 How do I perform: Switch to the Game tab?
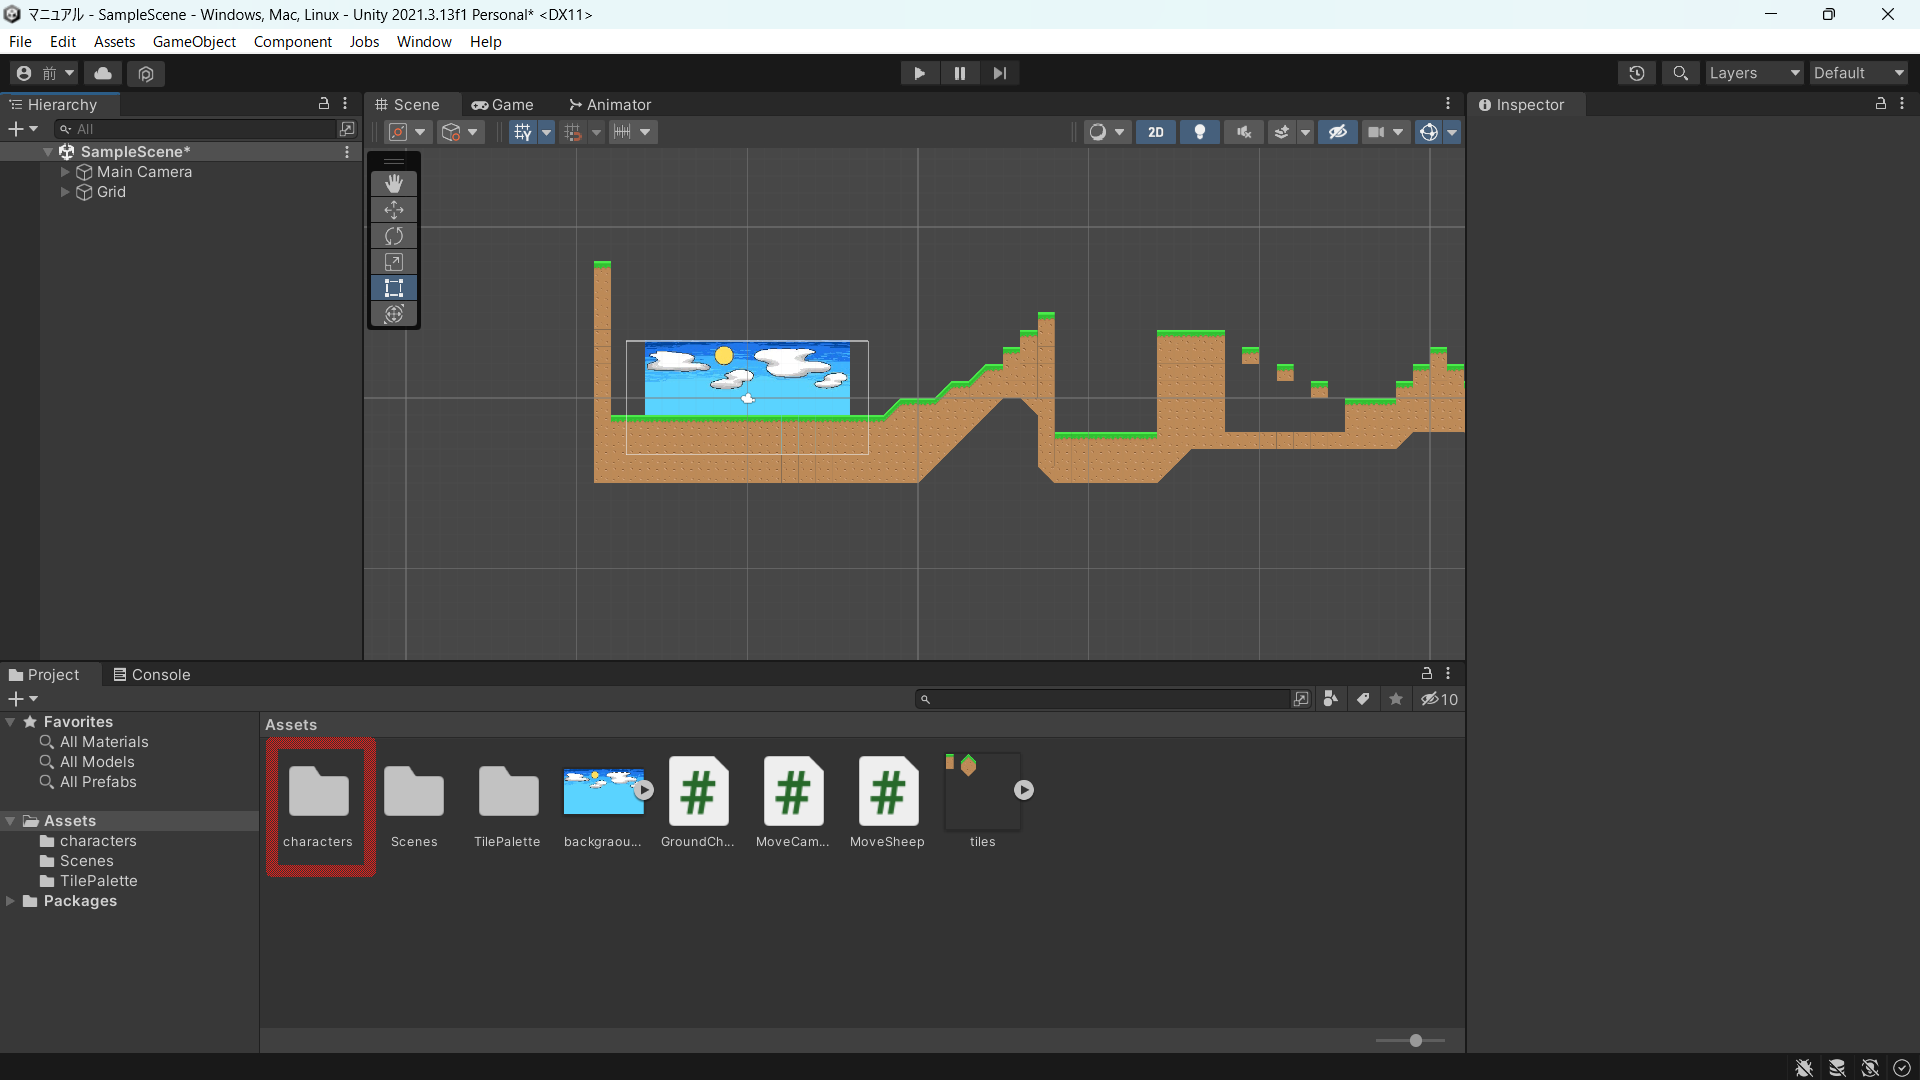(503, 105)
